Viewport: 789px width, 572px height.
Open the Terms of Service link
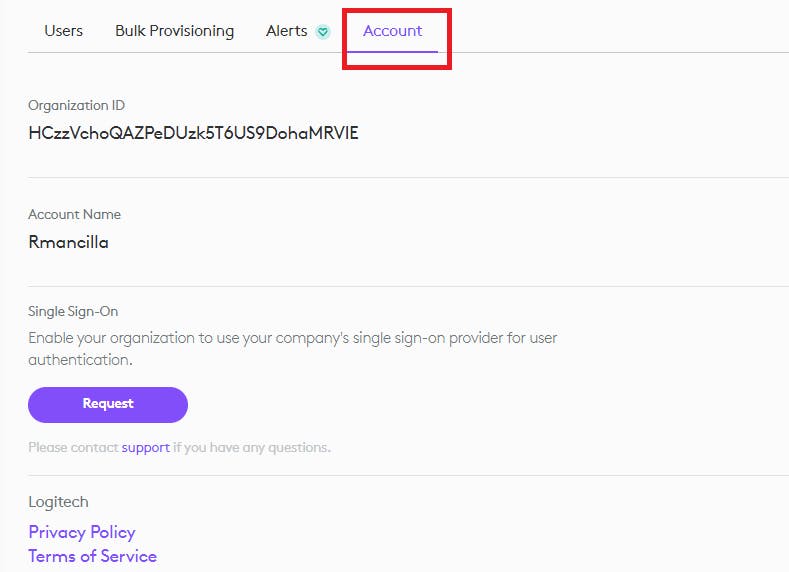pos(92,556)
